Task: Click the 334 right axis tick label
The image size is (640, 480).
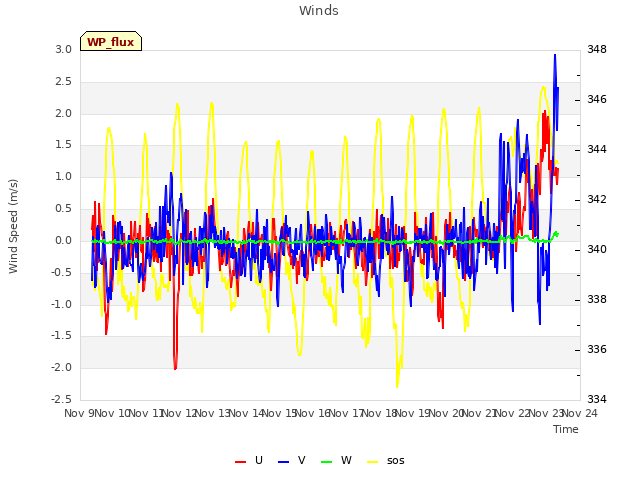Action: [597, 399]
